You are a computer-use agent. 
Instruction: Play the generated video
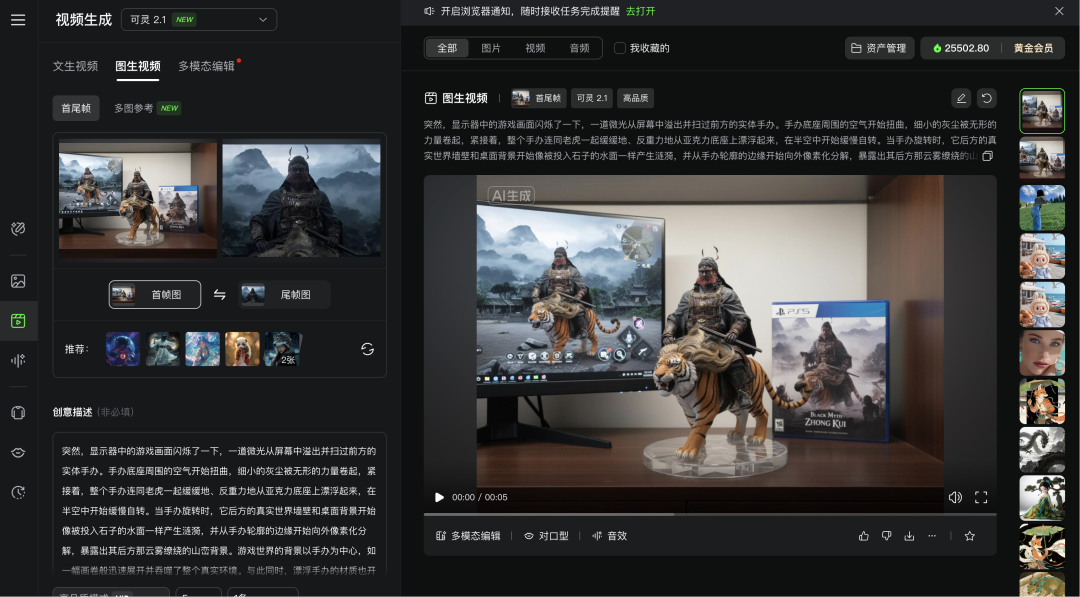pos(439,497)
